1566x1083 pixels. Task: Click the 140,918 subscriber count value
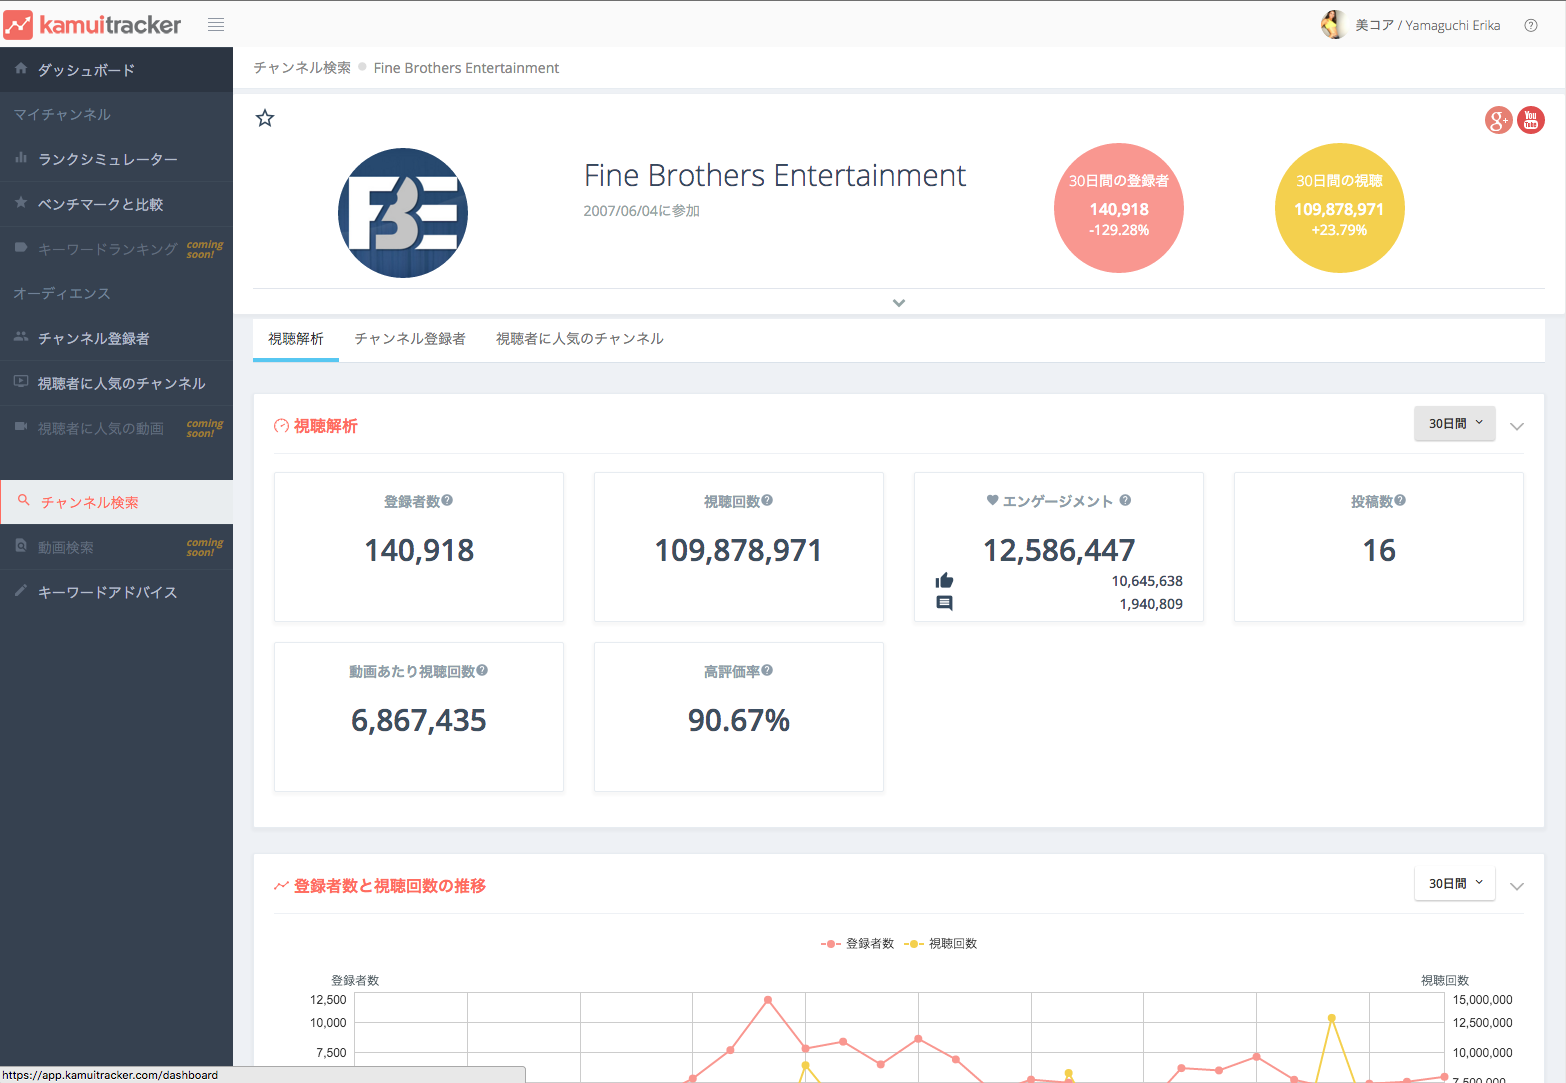coord(419,550)
